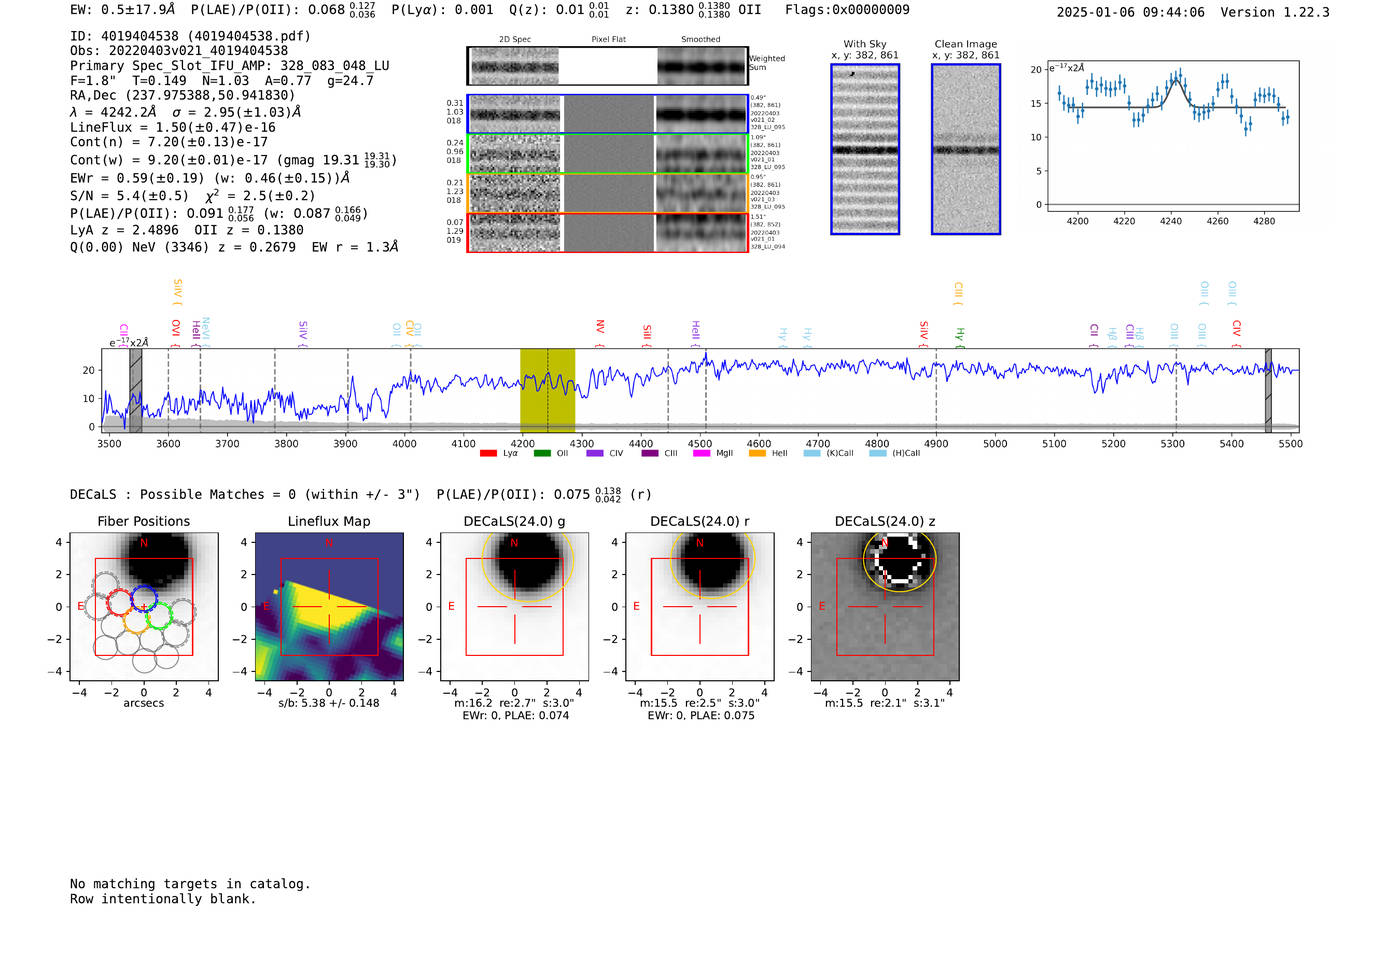Select the blue fiber circle in Fiber Positions
Viewport: 1400px width, 953px height.
144,600
